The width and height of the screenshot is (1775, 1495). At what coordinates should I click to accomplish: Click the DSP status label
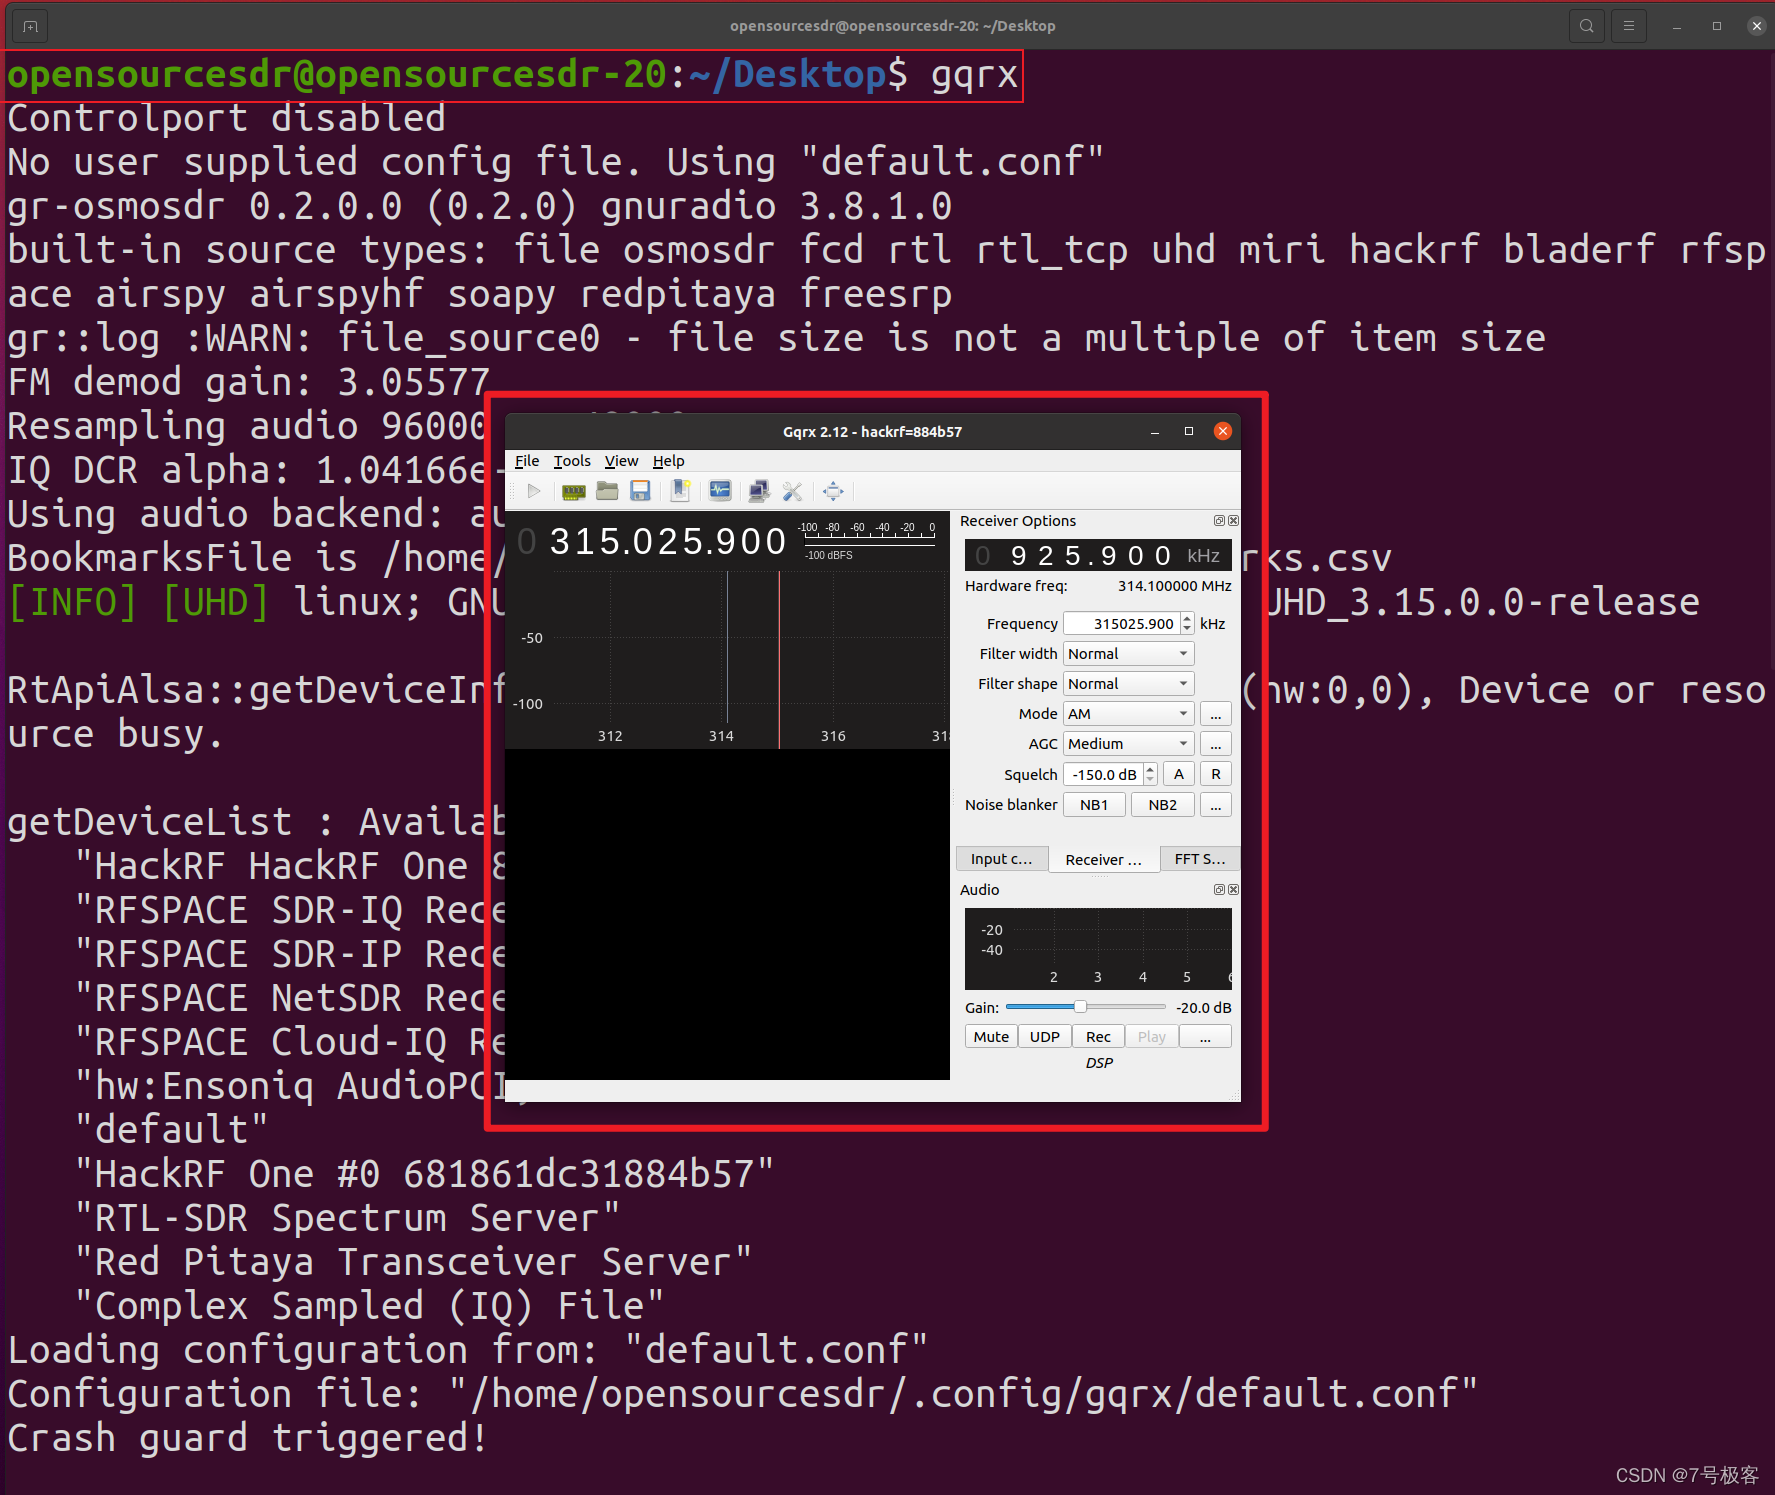(1099, 1063)
